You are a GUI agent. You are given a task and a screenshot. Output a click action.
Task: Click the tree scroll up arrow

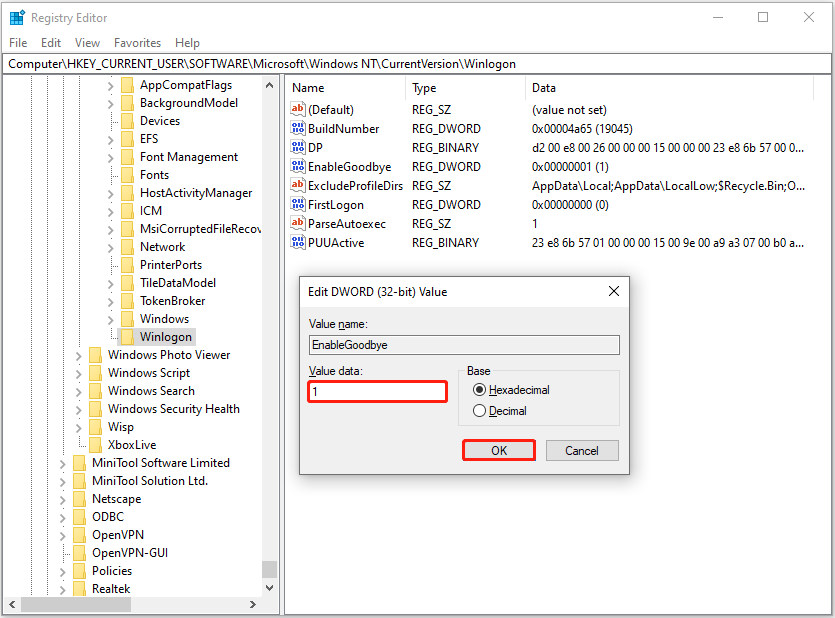[x=269, y=85]
